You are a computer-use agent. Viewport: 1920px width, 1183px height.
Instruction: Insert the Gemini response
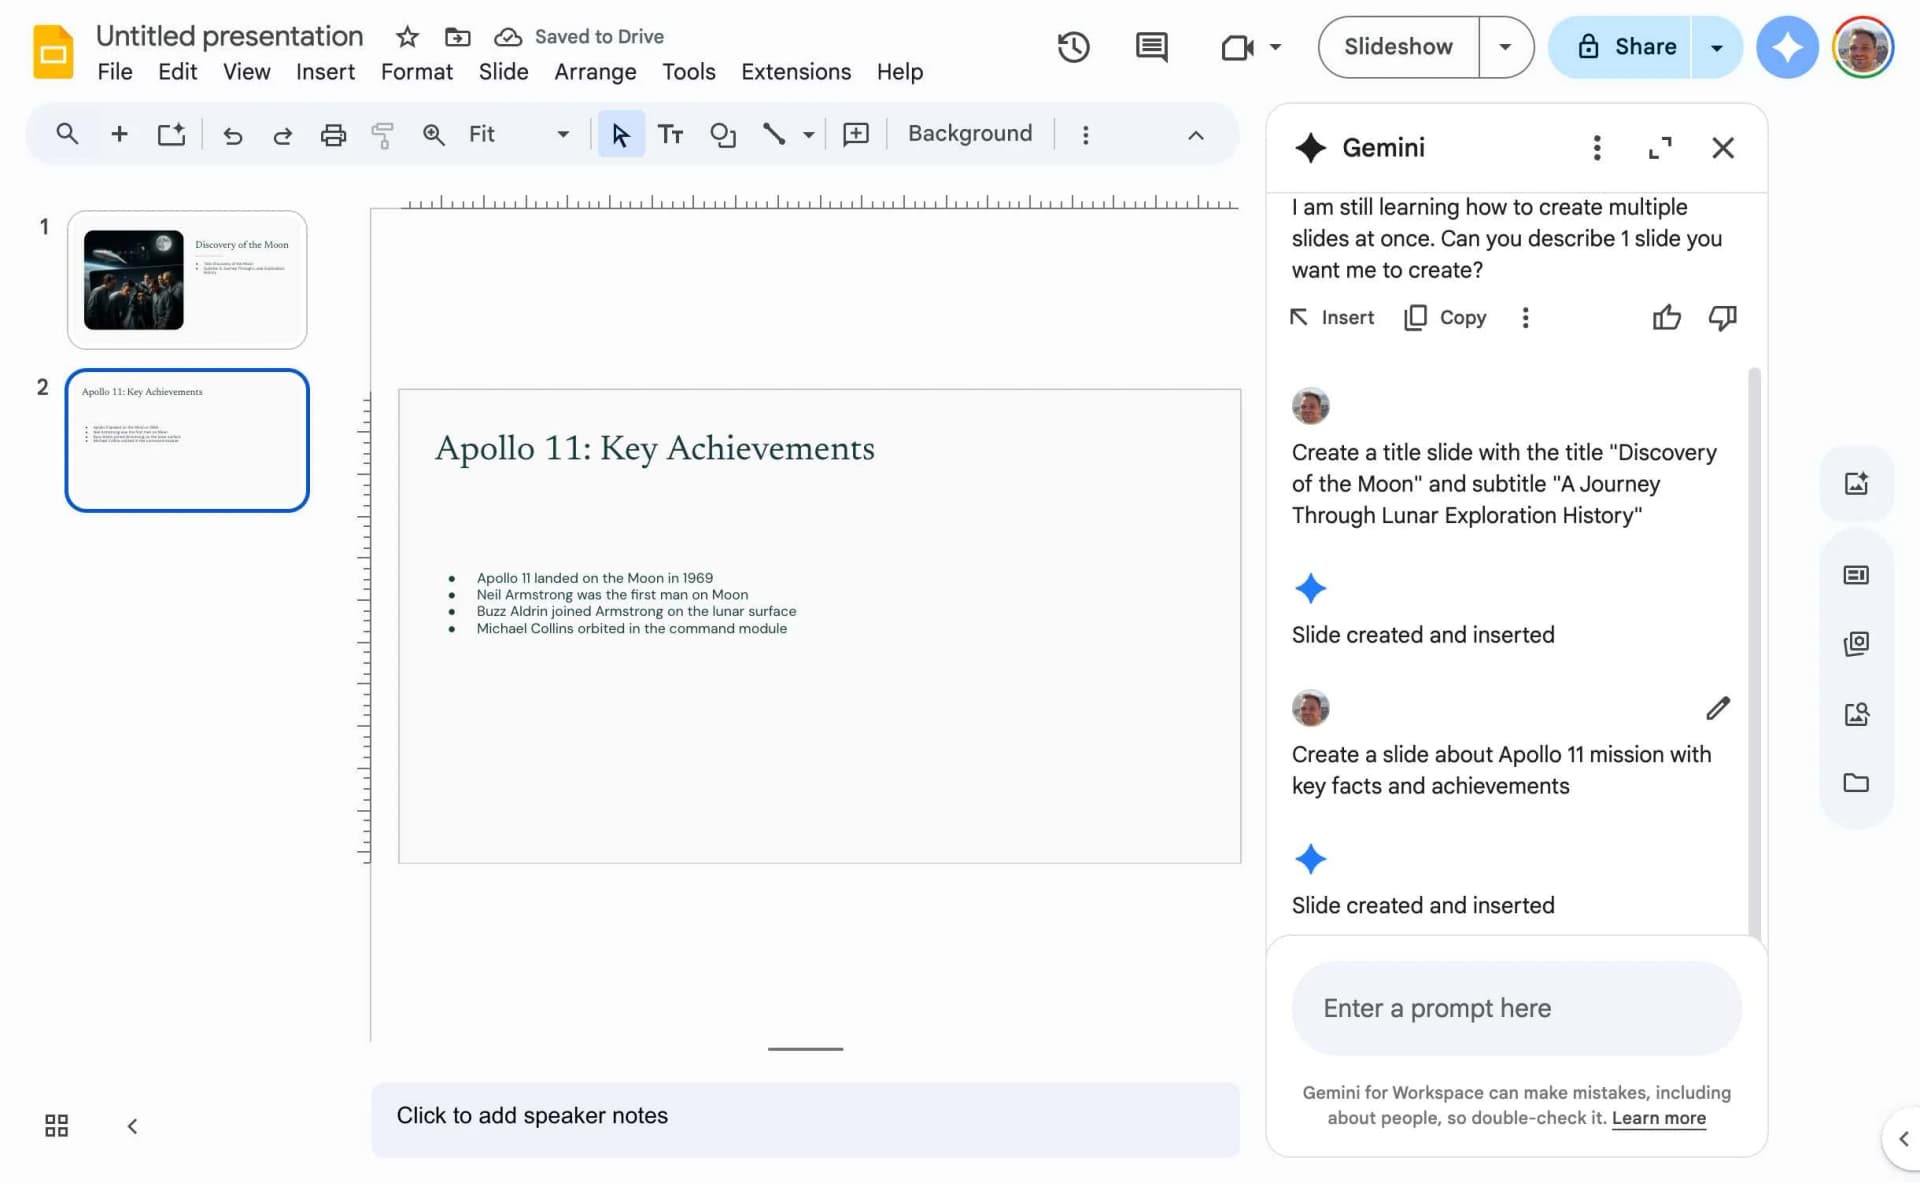click(1332, 318)
